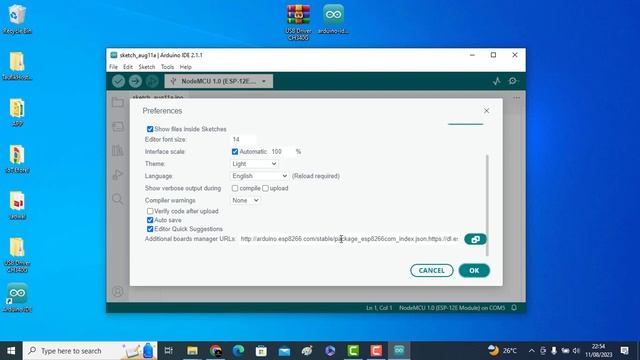Open Microsoft Store from the taskbar
The width and height of the screenshot is (640, 360).
[x=261, y=351]
